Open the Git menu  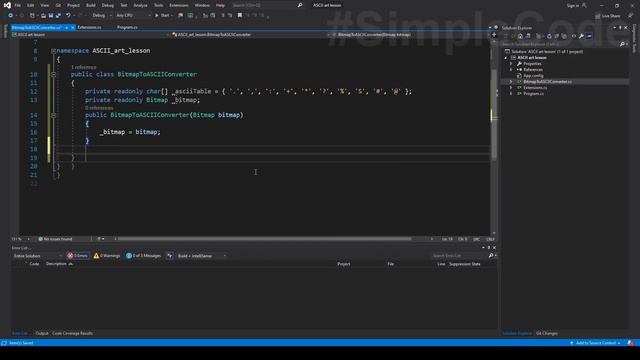click(58, 5)
